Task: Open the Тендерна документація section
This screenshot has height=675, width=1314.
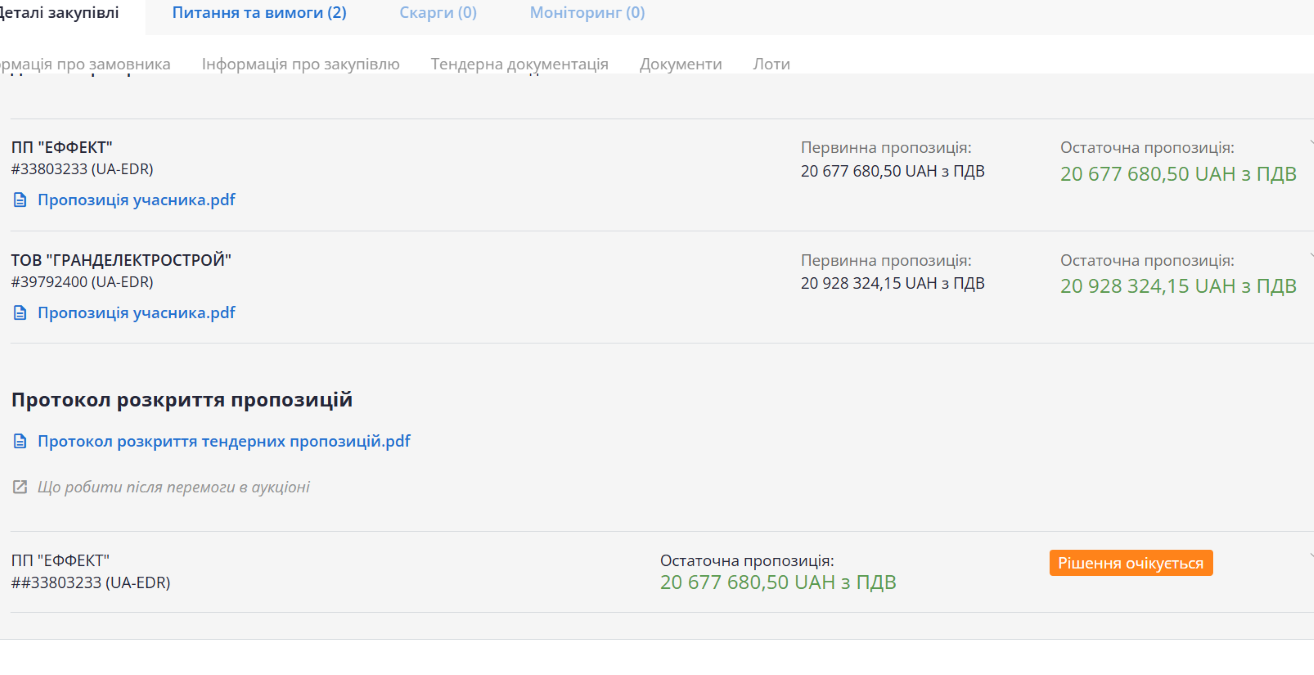Action: [x=519, y=64]
